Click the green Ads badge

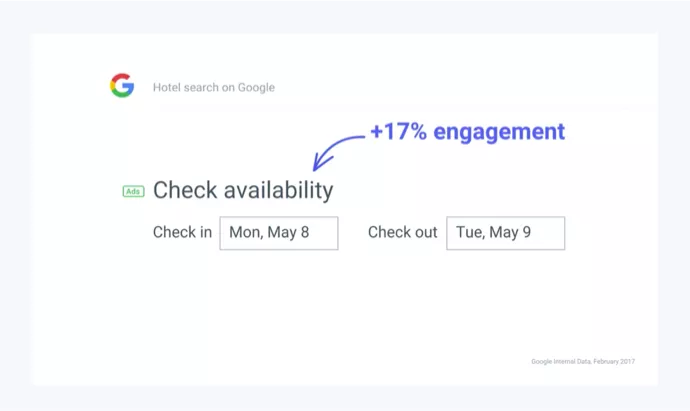tap(133, 191)
